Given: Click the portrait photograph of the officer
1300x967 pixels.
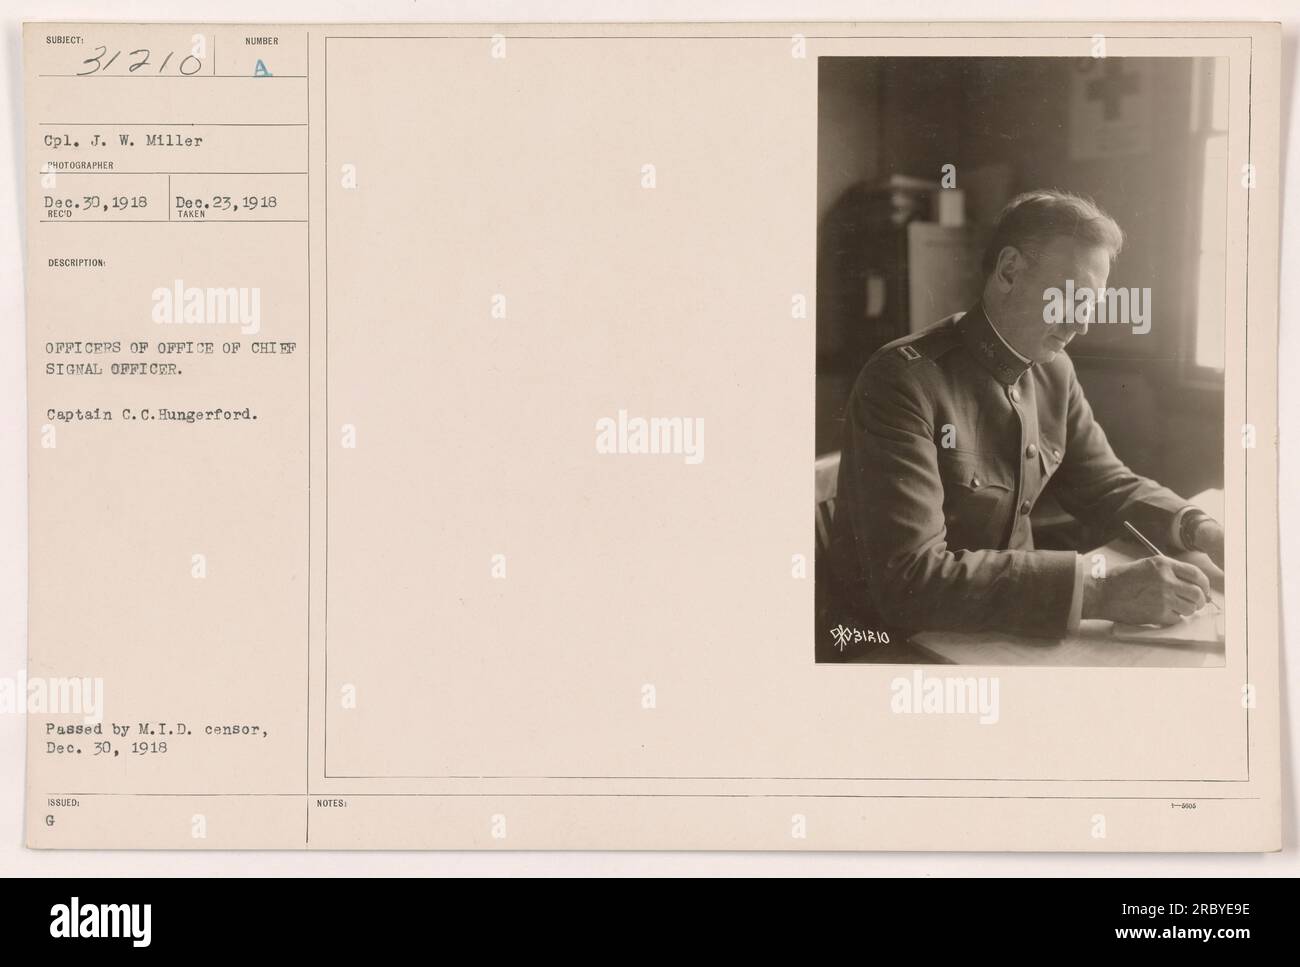Looking at the screenshot, I should pos(1021,361).
